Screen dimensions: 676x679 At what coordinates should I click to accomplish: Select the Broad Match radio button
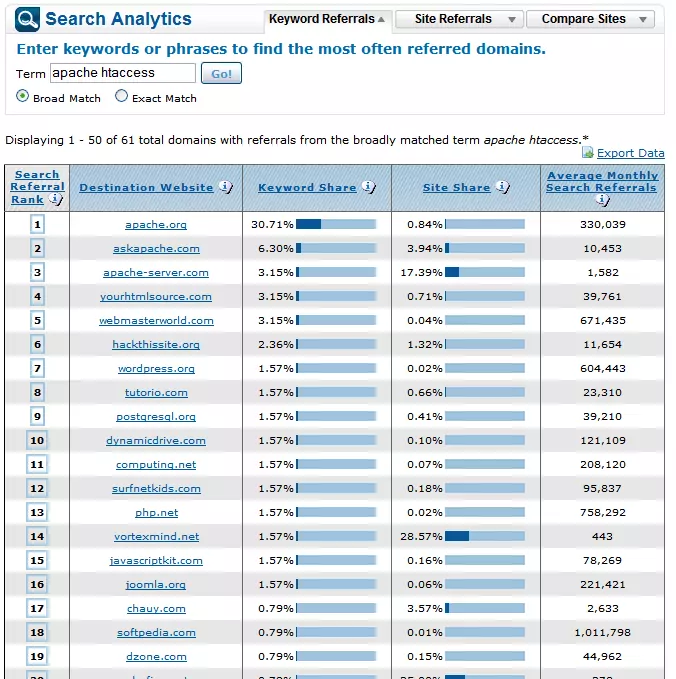[23, 97]
